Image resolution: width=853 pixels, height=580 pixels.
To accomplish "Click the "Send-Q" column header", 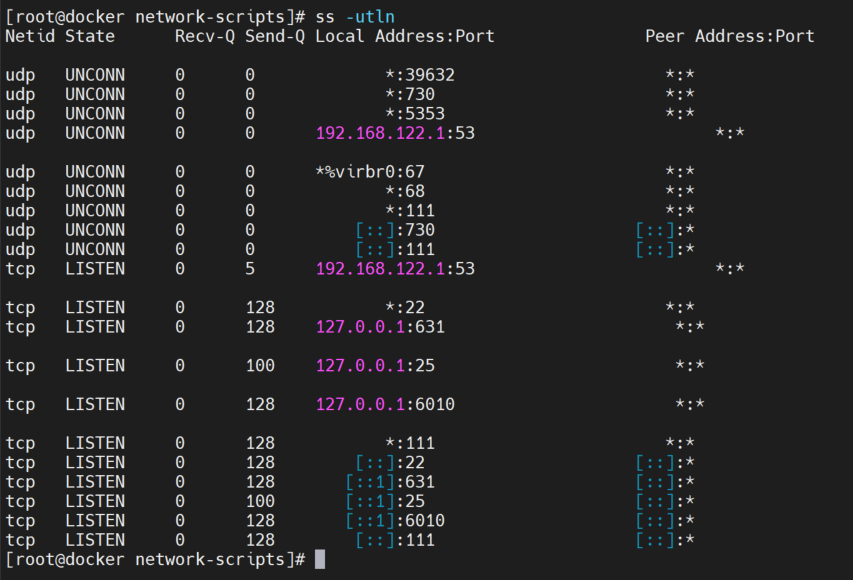I will [x=275, y=36].
